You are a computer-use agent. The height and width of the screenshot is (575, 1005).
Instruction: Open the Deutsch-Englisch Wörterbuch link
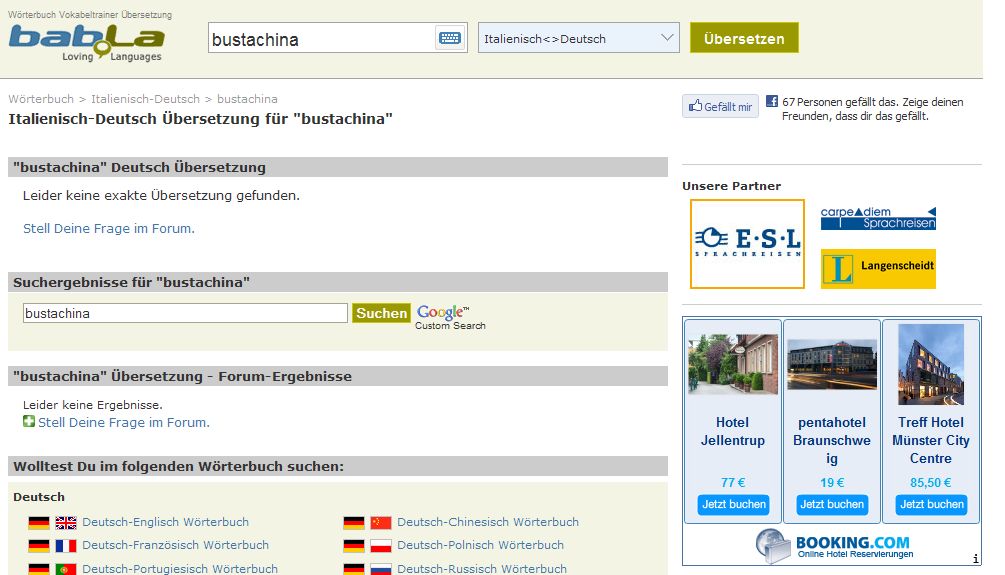click(165, 522)
